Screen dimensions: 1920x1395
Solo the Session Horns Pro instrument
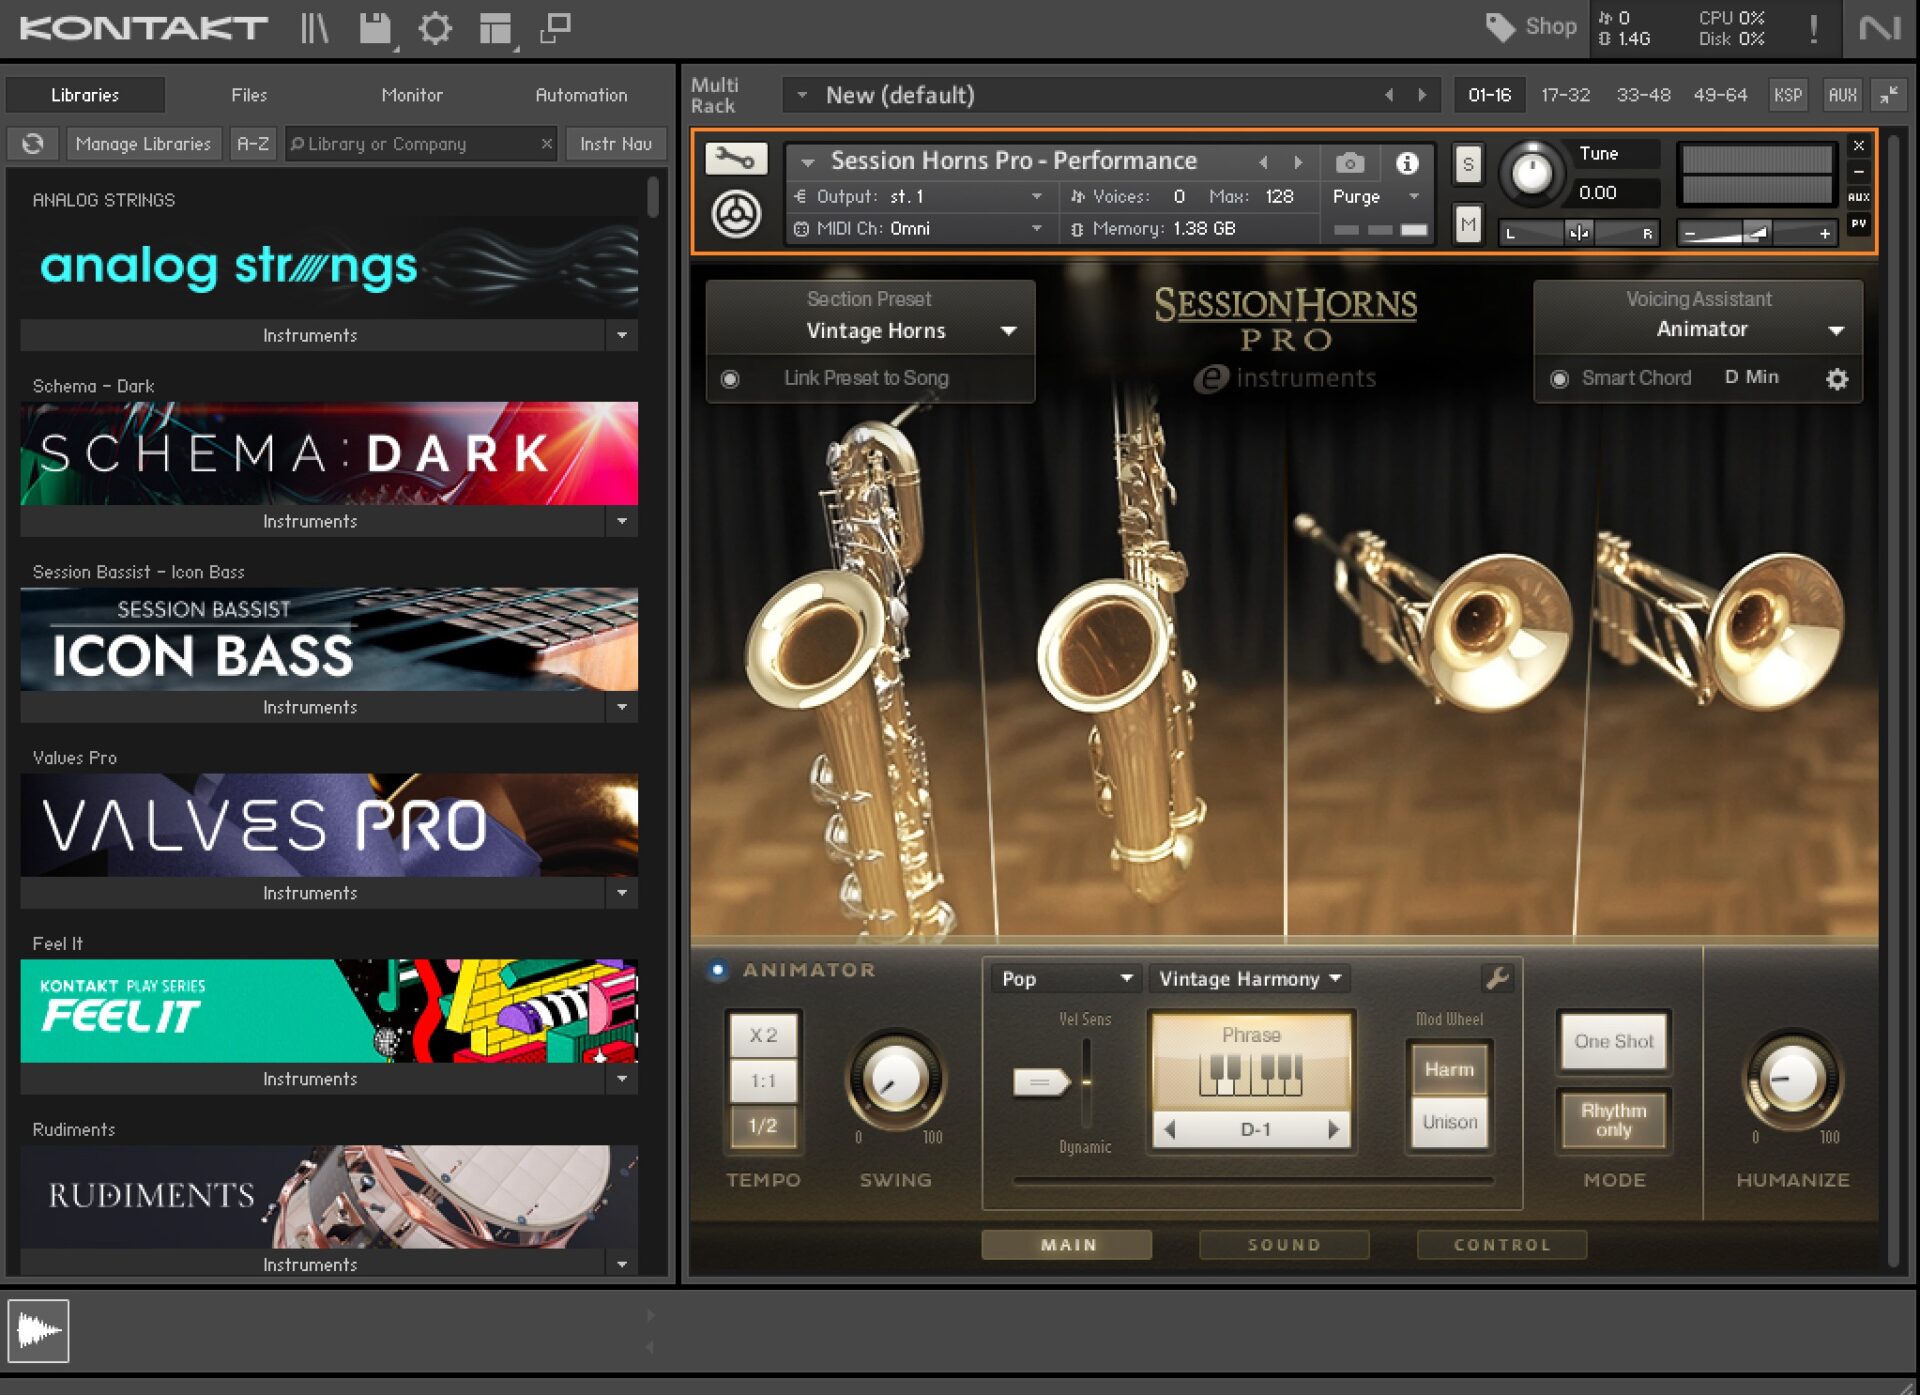pos(1467,165)
